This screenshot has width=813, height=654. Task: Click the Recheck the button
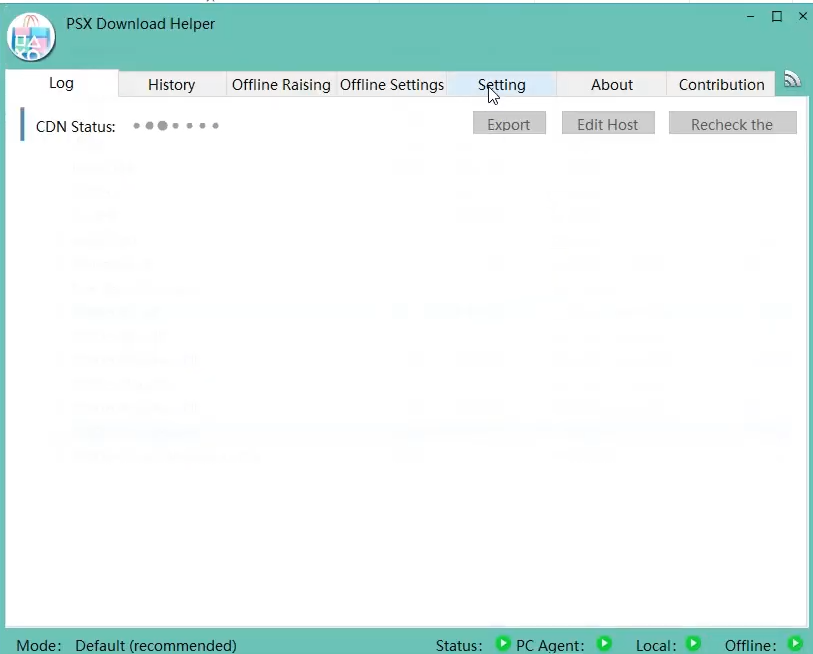coord(733,123)
